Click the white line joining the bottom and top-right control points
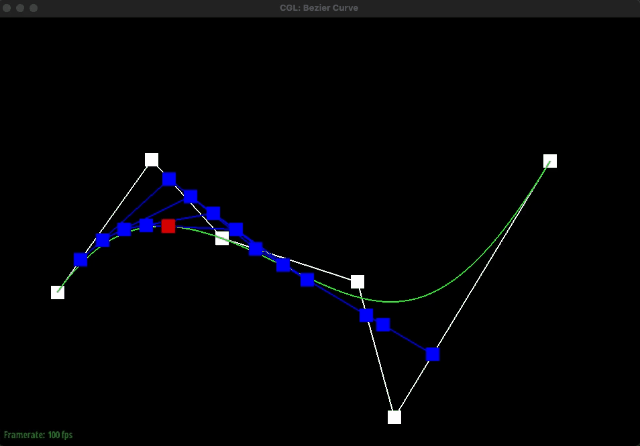The width and height of the screenshot is (640, 446). coord(472,289)
